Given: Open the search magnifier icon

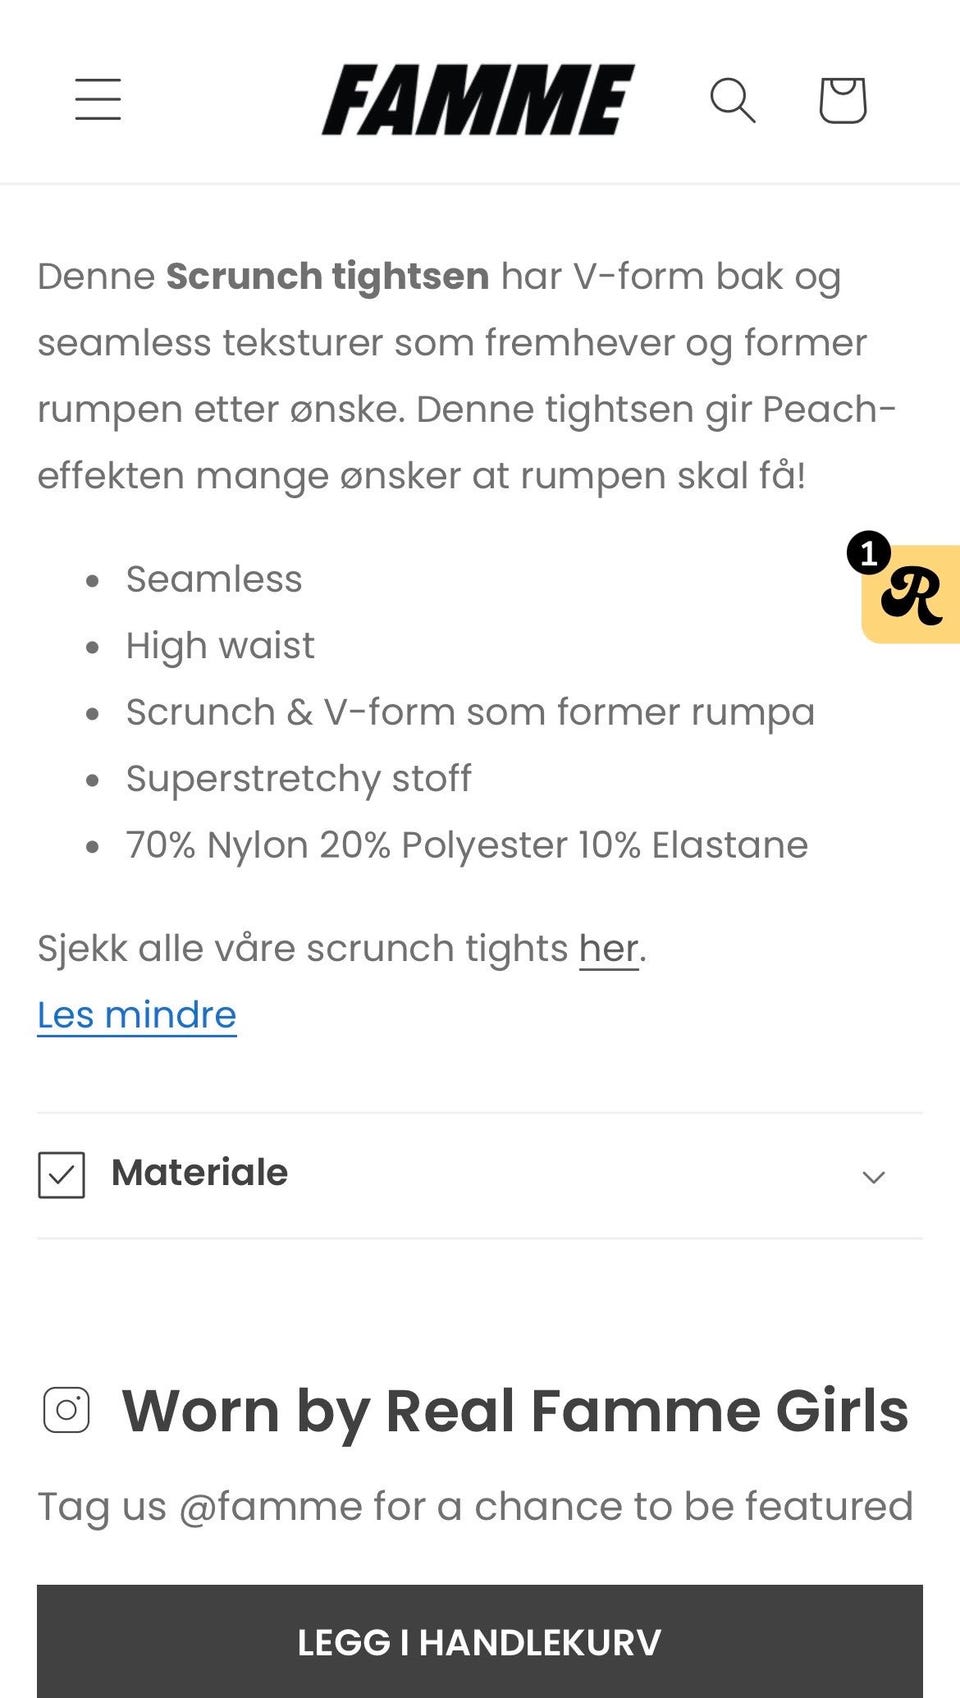Looking at the screenshot, I should tap(733, 100).
